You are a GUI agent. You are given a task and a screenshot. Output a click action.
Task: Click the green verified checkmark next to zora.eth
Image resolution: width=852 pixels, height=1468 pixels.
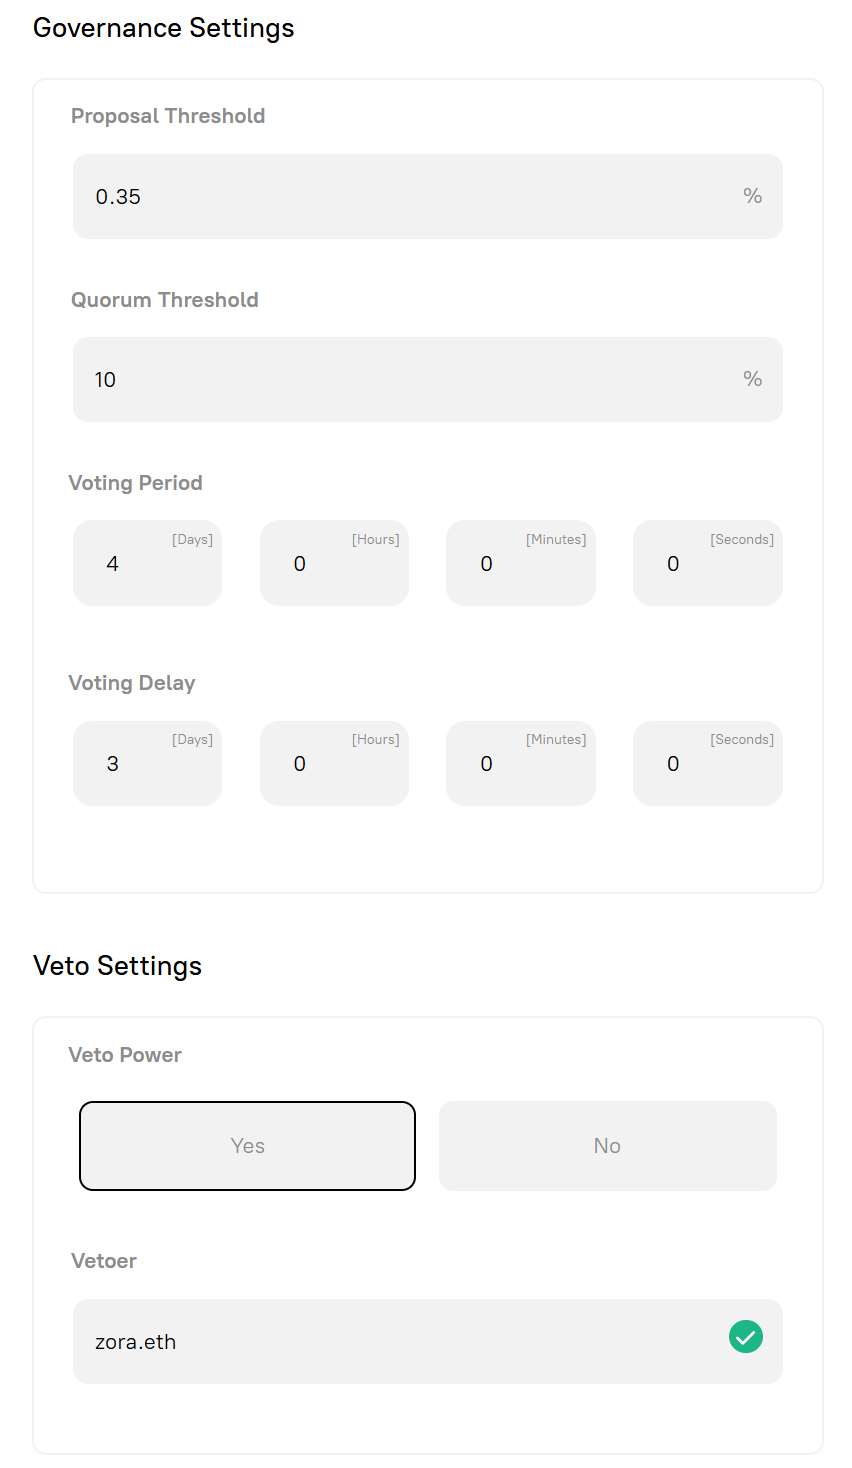pos(745,1336)
